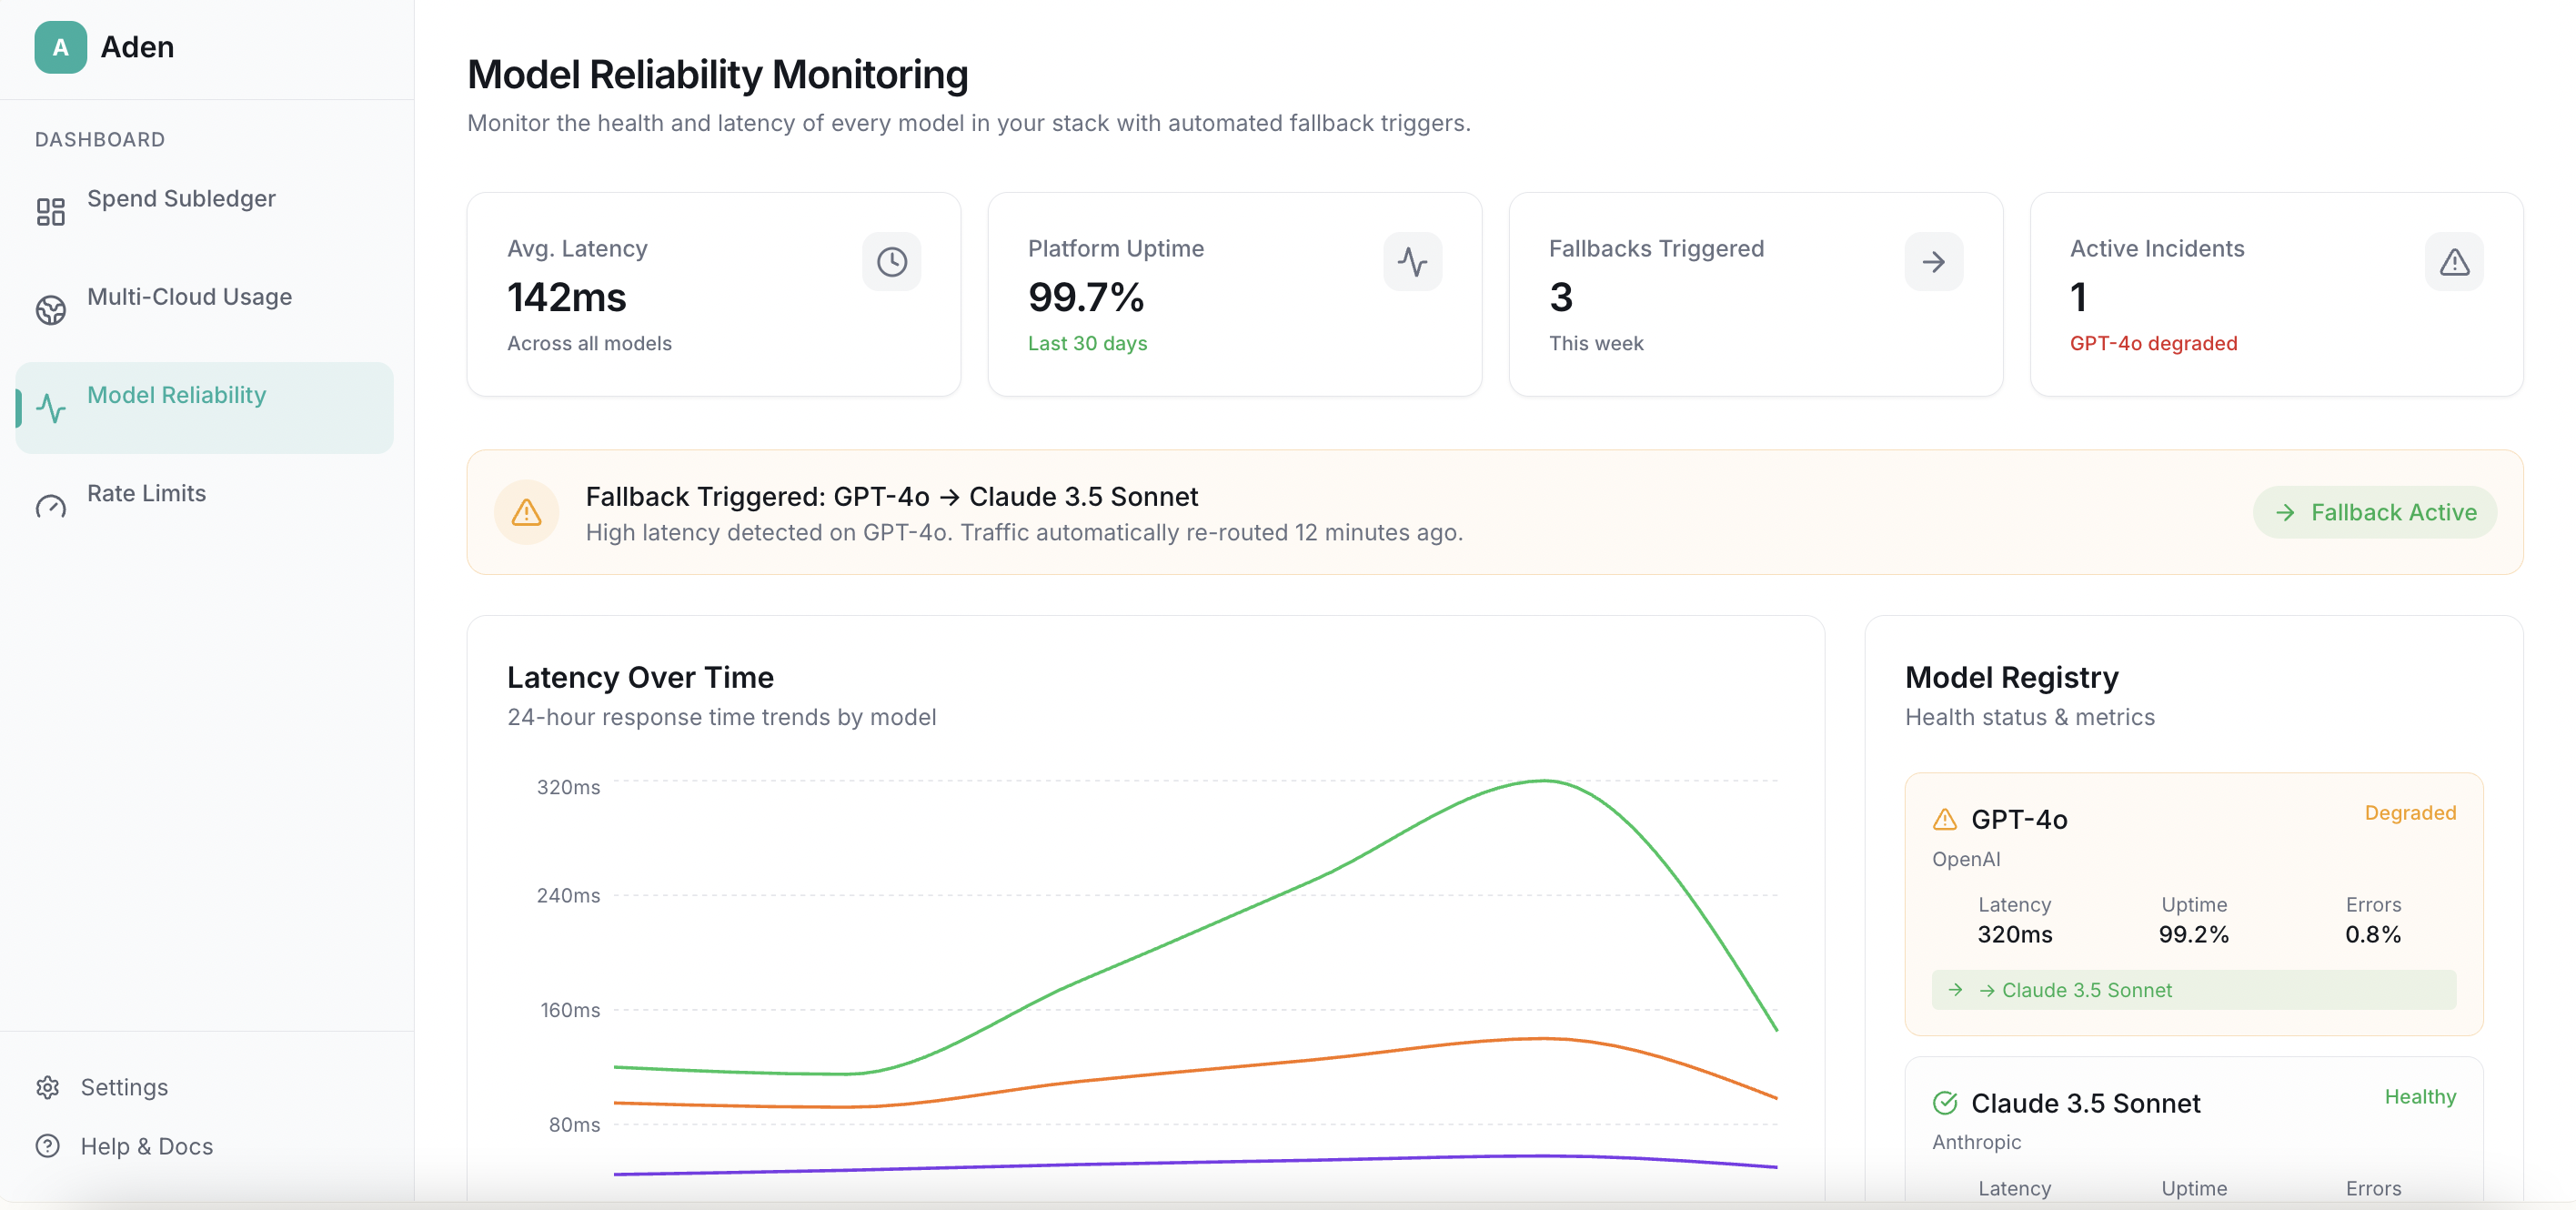Click the Degraded status label on GPT-4o
Screen dimensions: 2576x1210
tap(2410, 813)
